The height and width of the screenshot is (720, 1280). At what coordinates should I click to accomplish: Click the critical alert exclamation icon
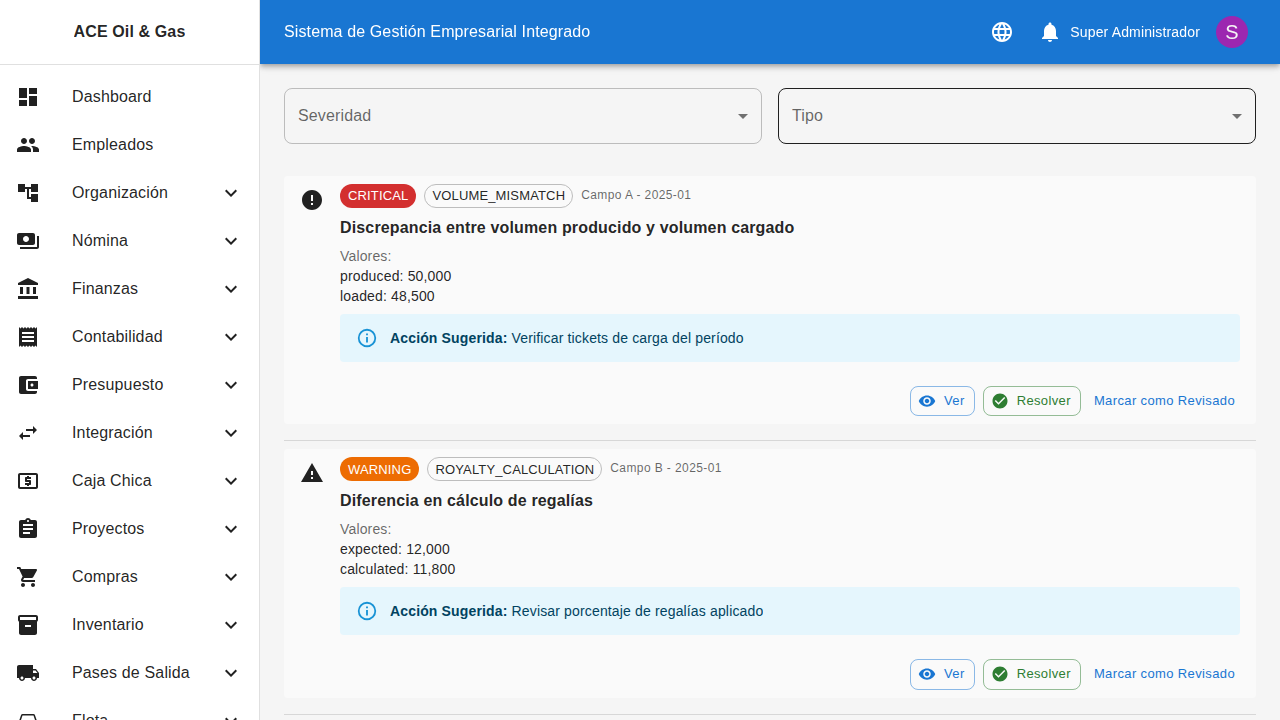click(x=312, y=200)
